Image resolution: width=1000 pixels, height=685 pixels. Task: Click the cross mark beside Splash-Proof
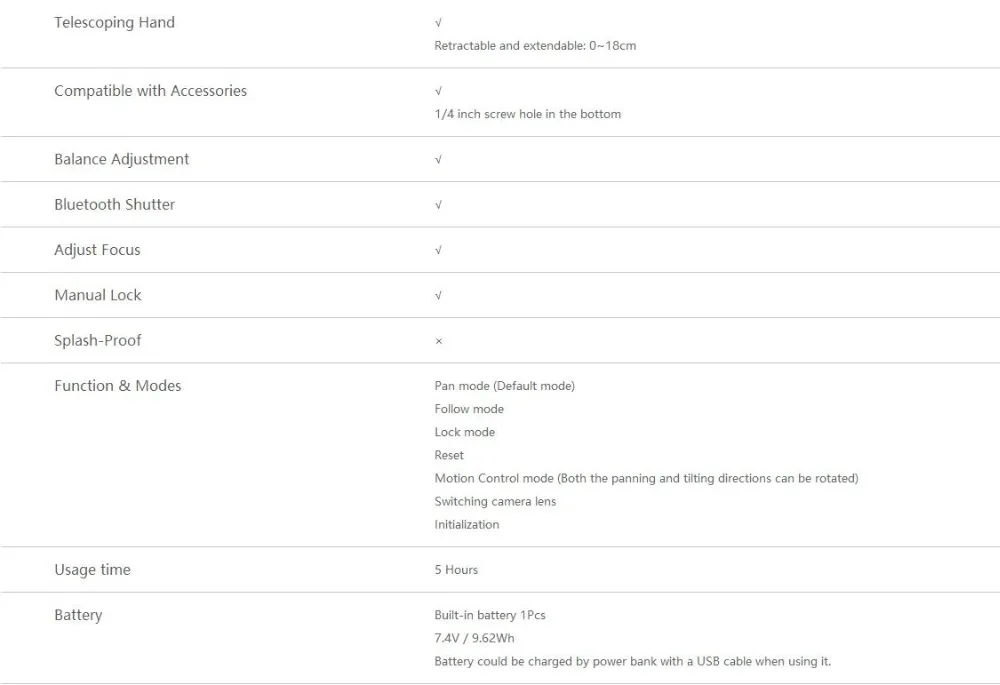pos(439,341)
